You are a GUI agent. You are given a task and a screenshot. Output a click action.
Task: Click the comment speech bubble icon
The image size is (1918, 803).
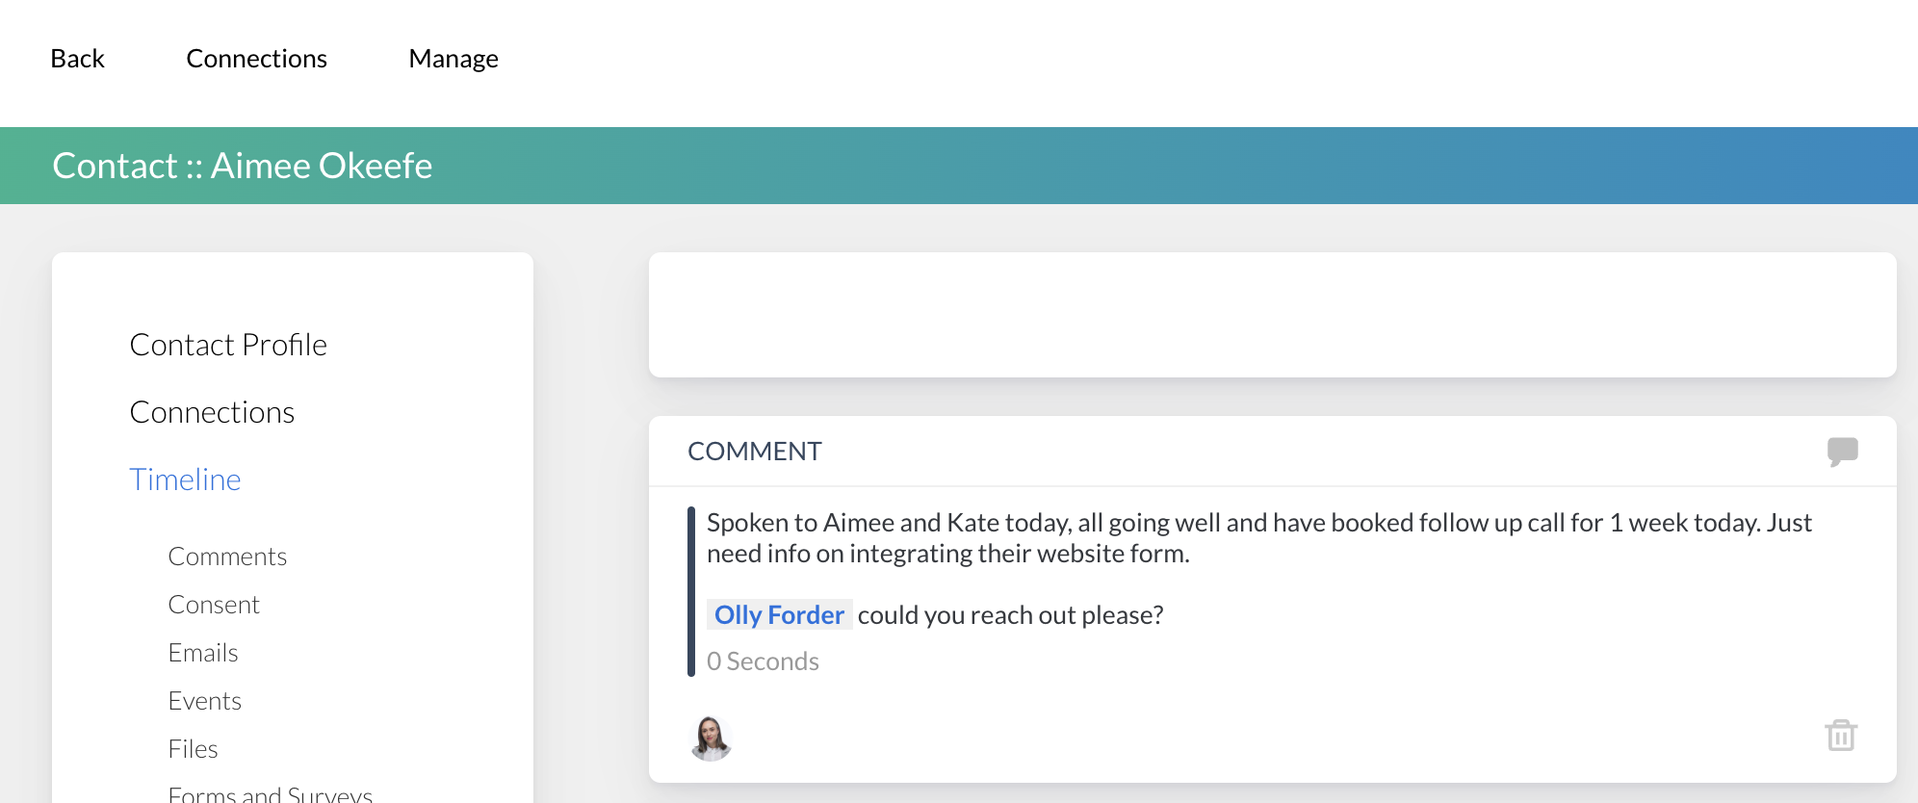pos(1842,451)
